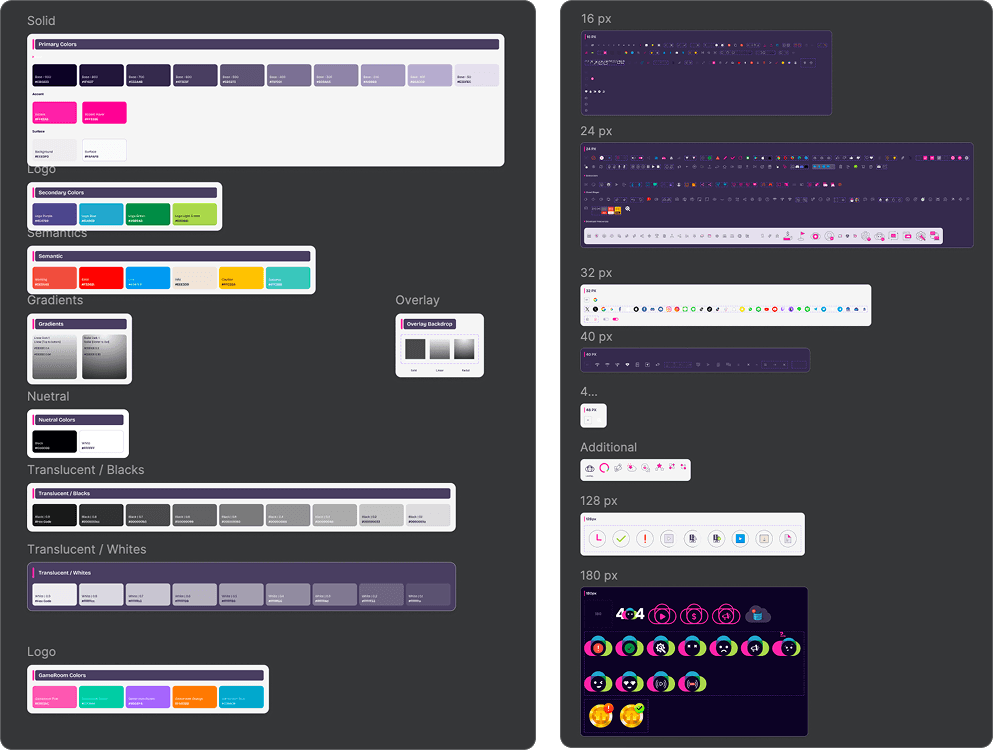This screenshot has width=993, height=750.
Task: Pick the GameRoom pink swatch
Action: pyautogui.click(x=54, y=697)
